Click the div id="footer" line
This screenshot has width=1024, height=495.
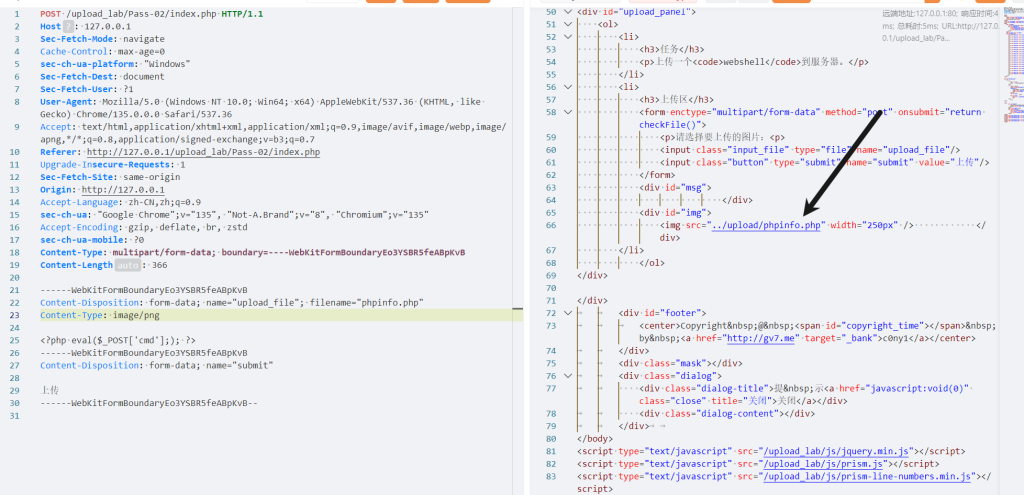pos(662,313)
